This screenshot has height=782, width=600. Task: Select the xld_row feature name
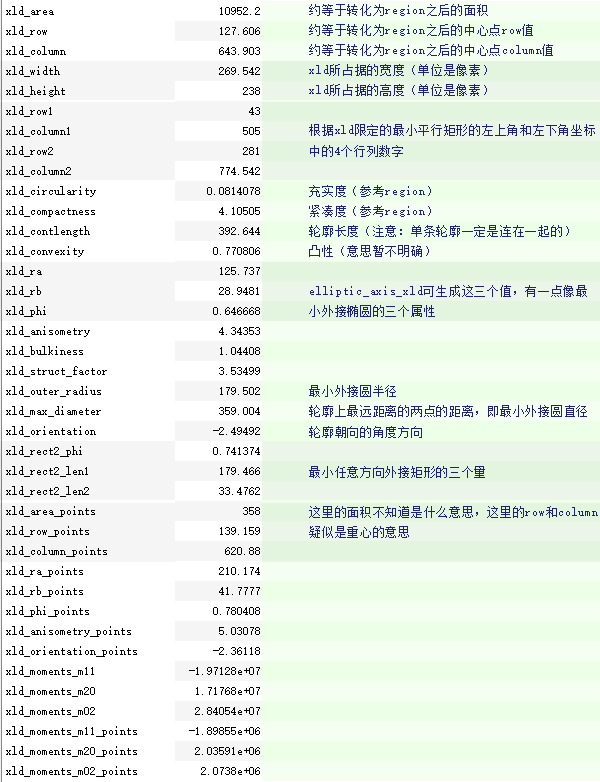[26, 31]
